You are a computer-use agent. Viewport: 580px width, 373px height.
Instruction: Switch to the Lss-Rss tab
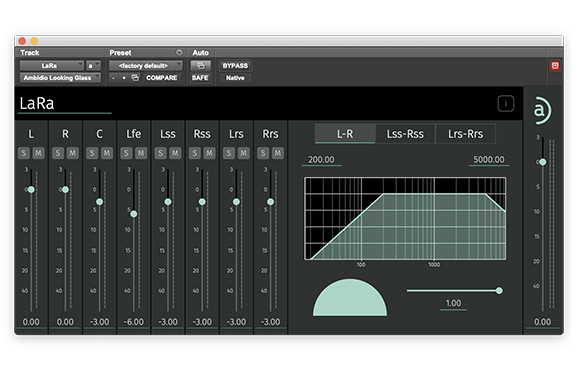(405, 134)
